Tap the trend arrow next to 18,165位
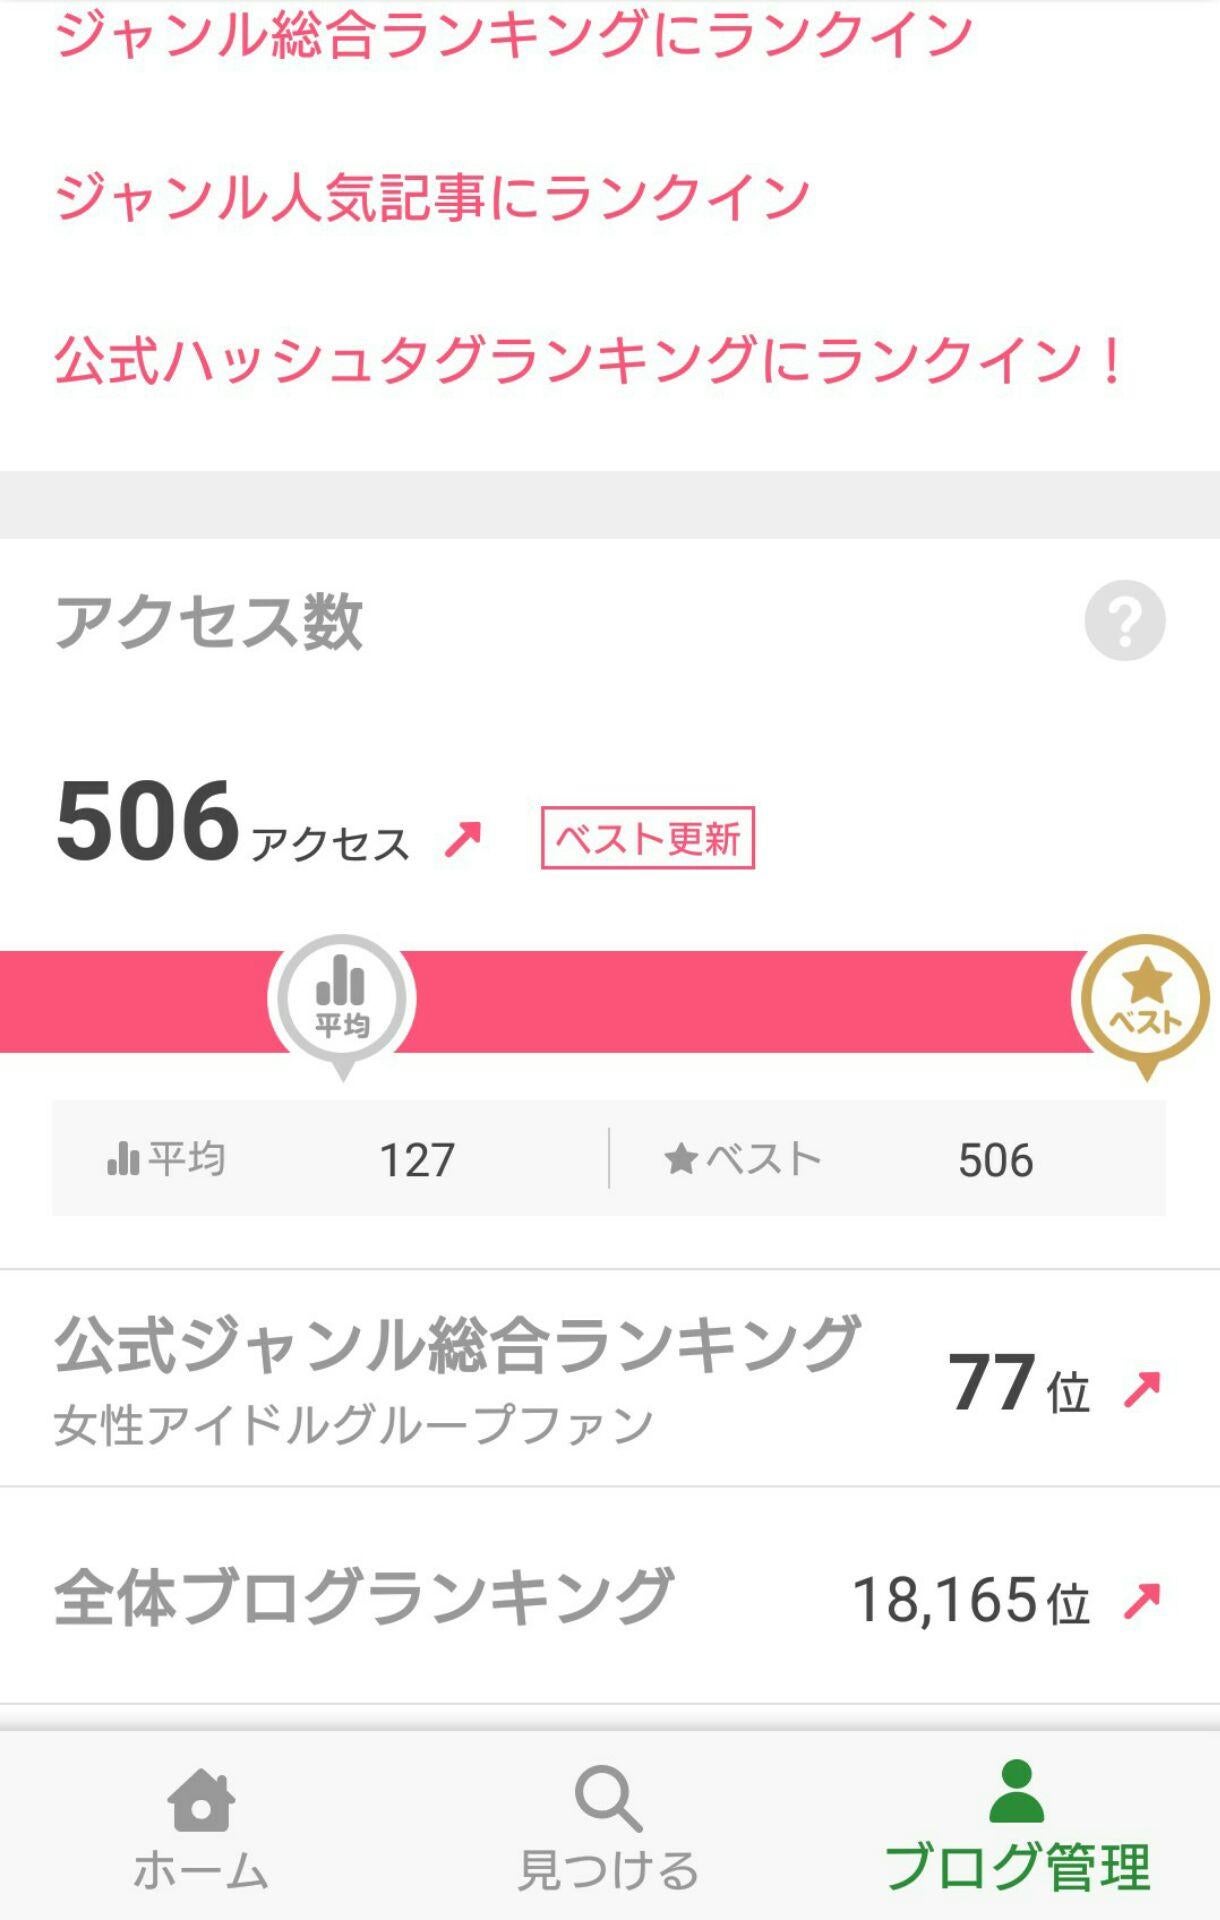Image resolution: width=1220 pixels, height=1920 pixels. pos(1141,1600)
